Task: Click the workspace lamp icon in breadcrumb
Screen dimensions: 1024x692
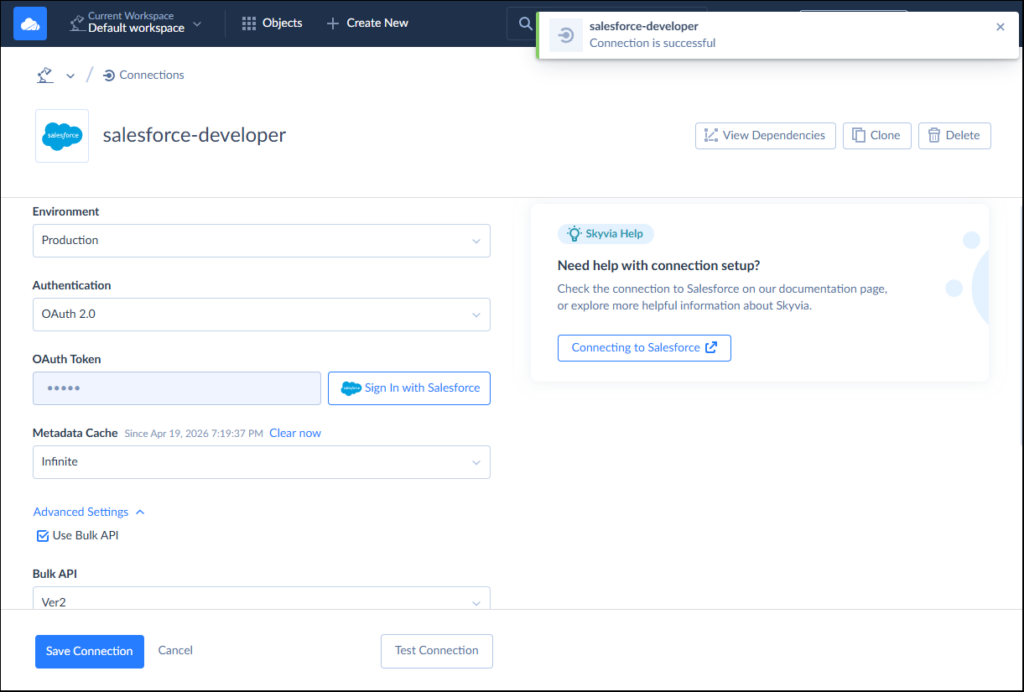Action: [x=44, y=74]
